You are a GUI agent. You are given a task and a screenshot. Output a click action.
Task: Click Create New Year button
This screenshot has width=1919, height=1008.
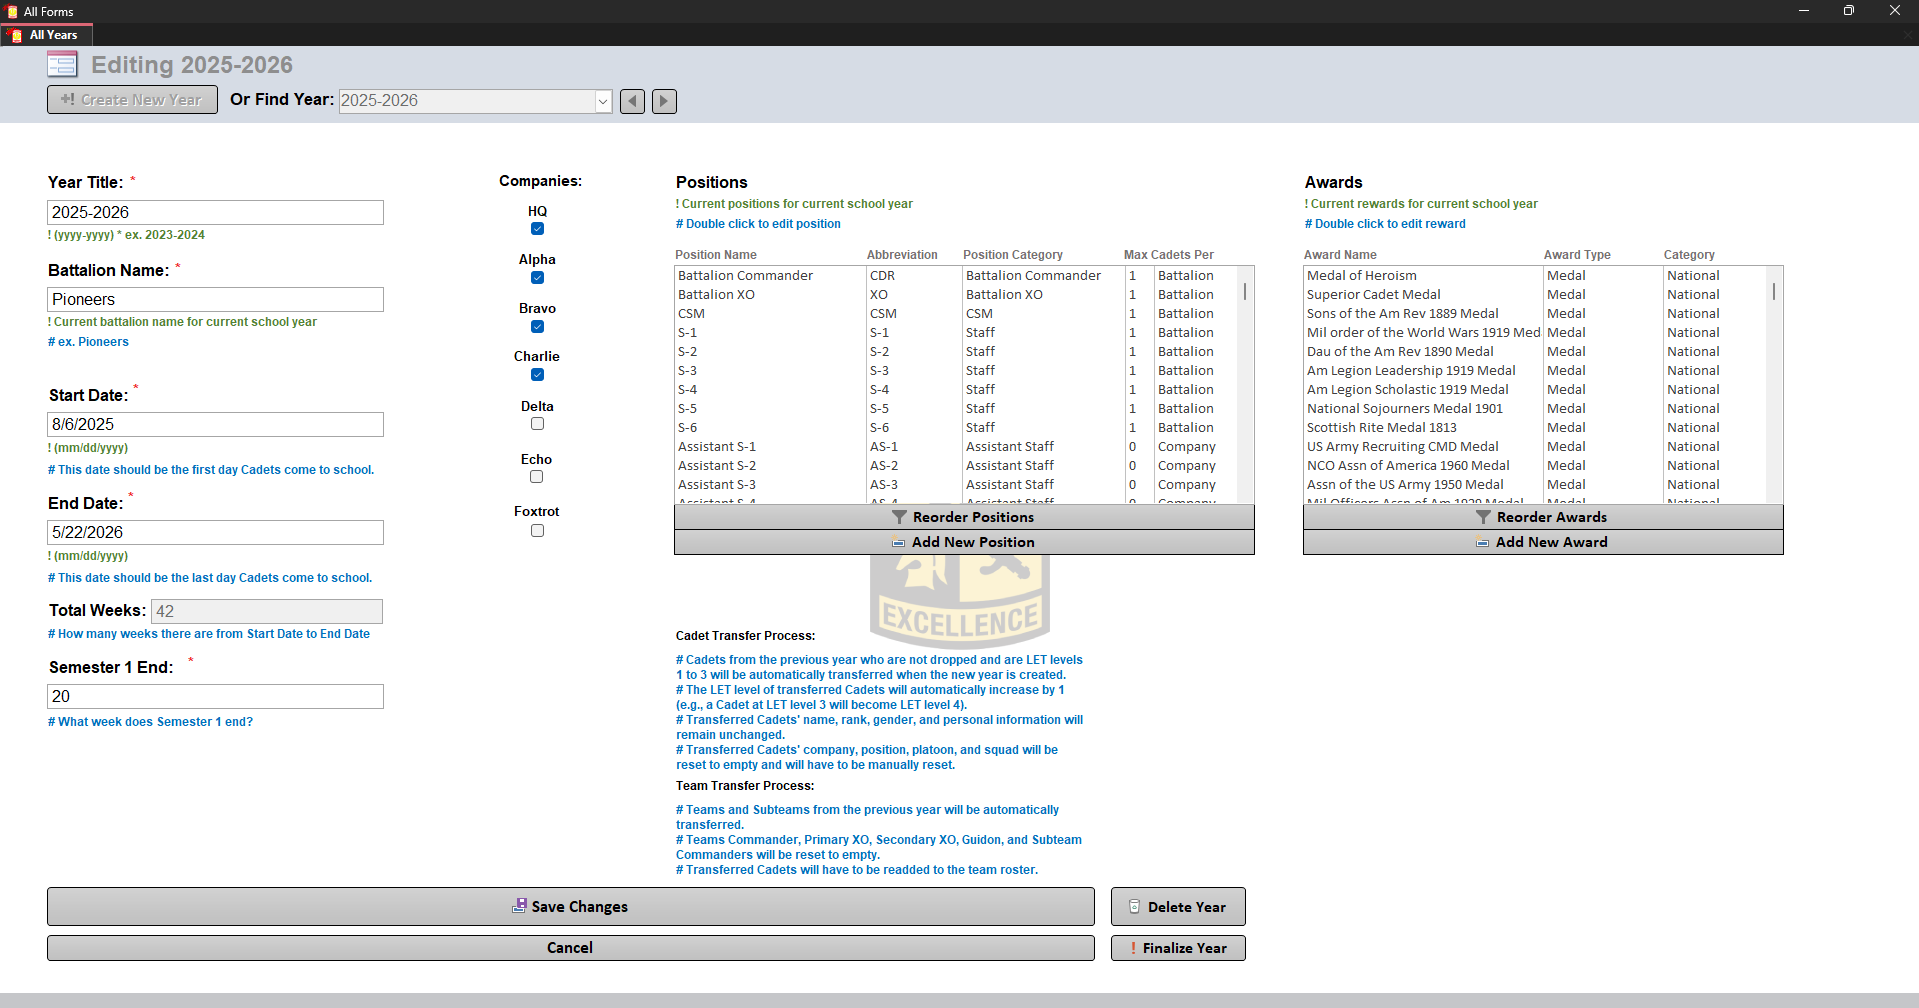pos(132,100)
